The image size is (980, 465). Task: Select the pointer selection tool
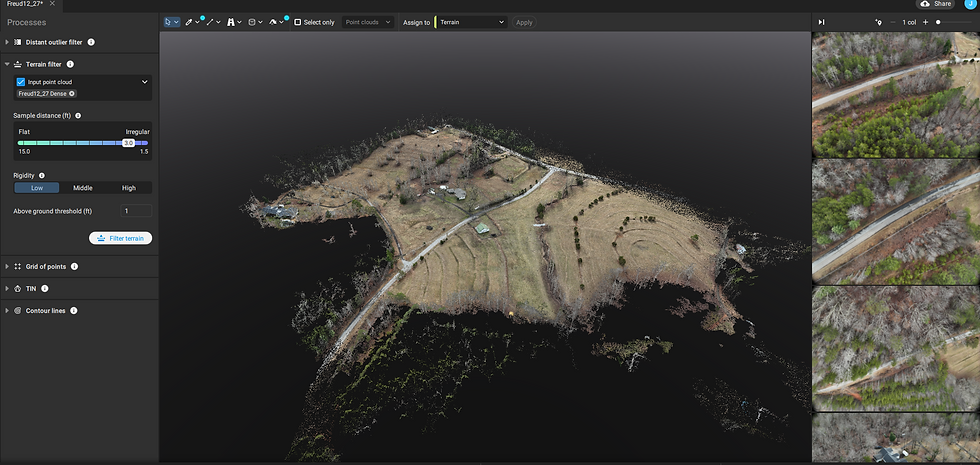pos(168,22)
